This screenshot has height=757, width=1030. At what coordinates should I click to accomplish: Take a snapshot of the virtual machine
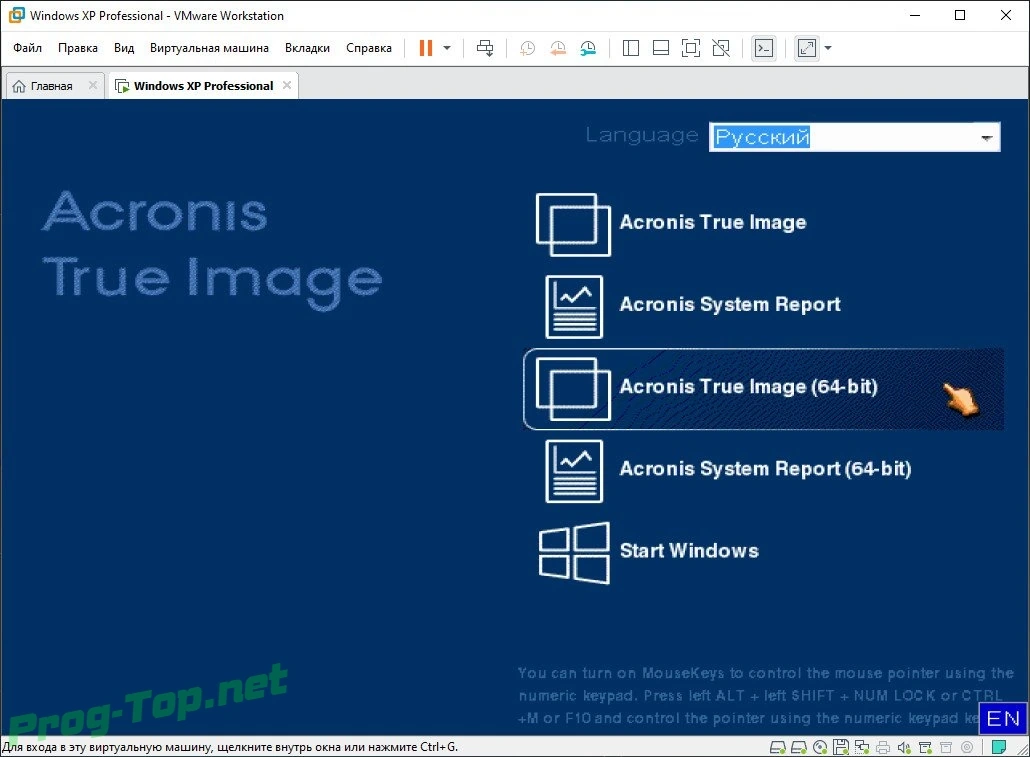point(527,48)
